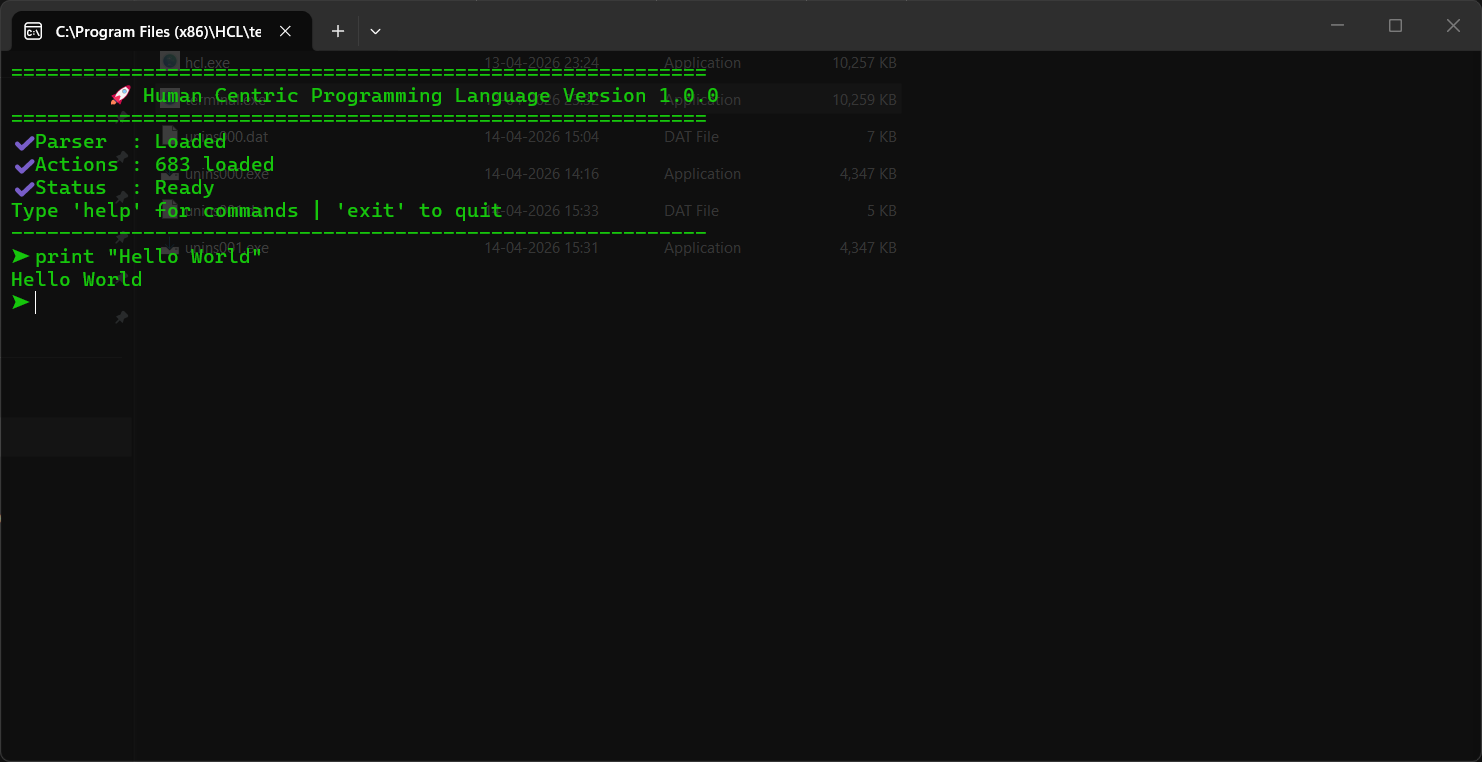The width and height of the screenshot is (1482, 762).
Task: Open the tab options dropdown chevron
Action: 375,31
